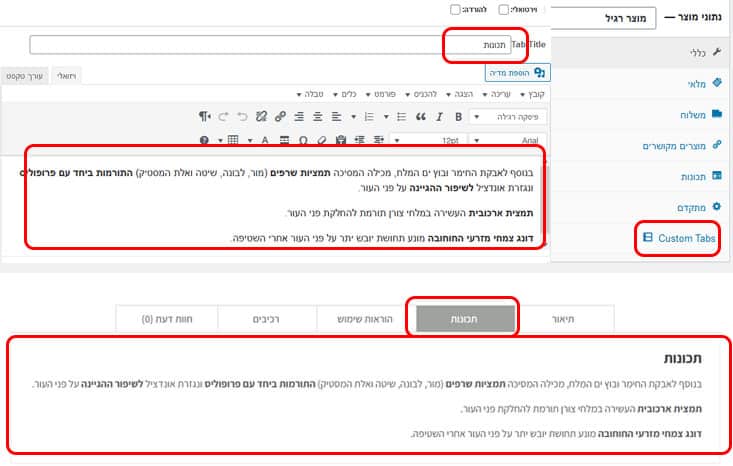Toggle paste as text clipboard icon
733x466 pixels.
pos(341,140)
